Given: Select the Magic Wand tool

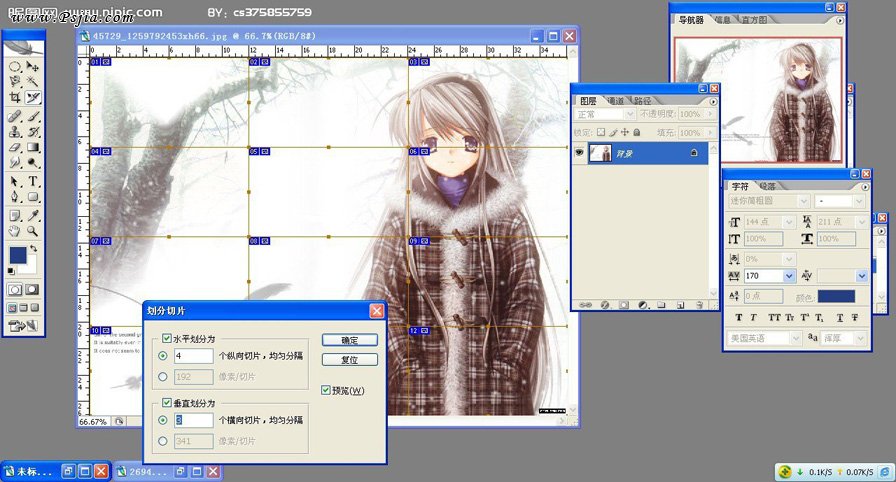Looking at the screenshot, I should coord(33,82).
